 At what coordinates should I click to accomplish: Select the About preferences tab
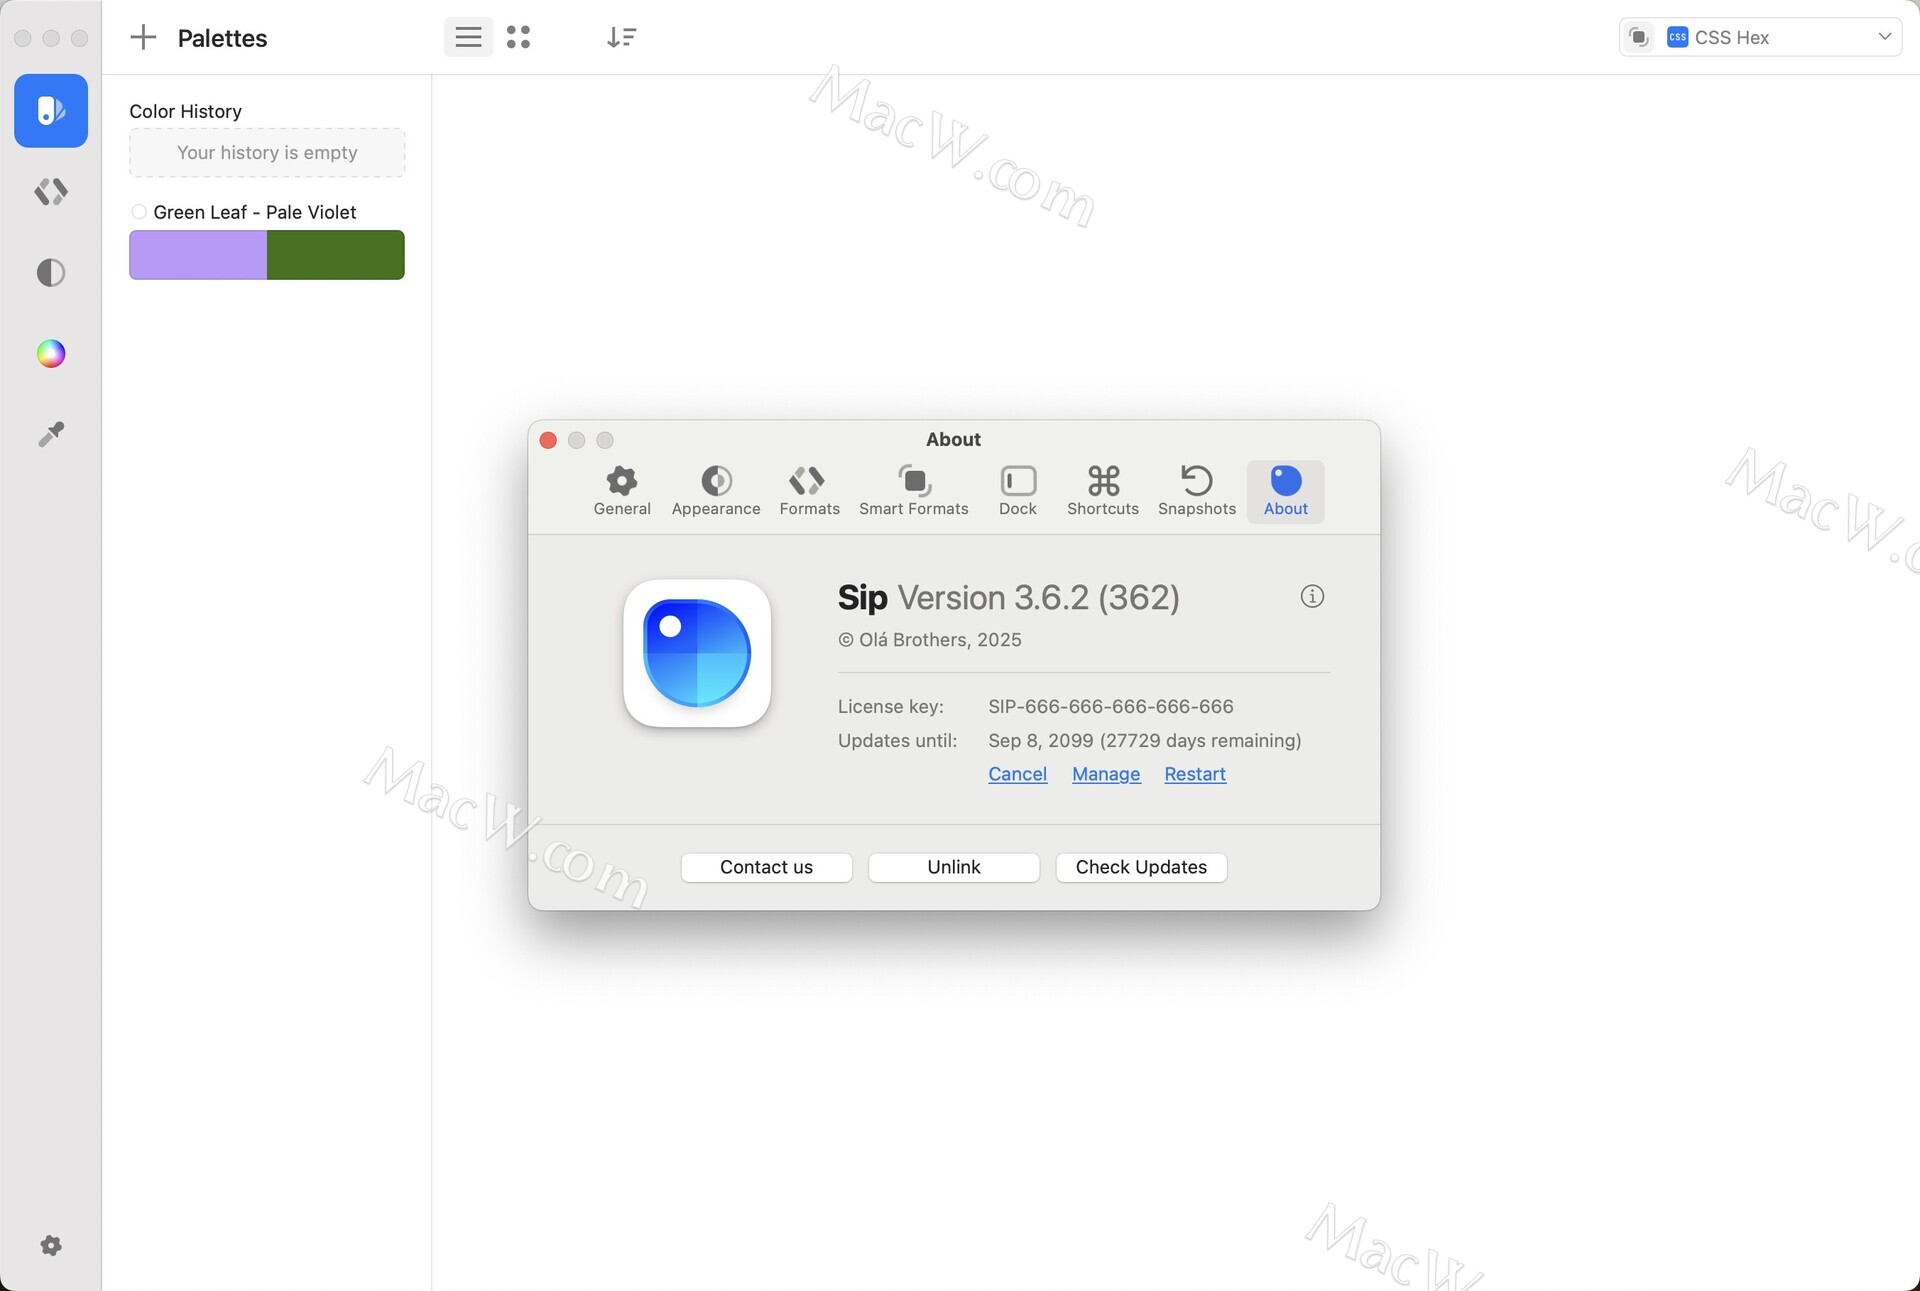1286,491
